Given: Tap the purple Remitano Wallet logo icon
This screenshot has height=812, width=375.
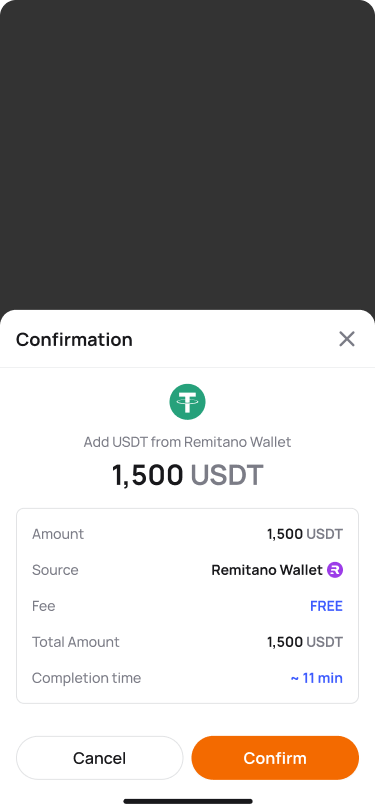Looking at the screenshot, I should [x=335, y=570].
